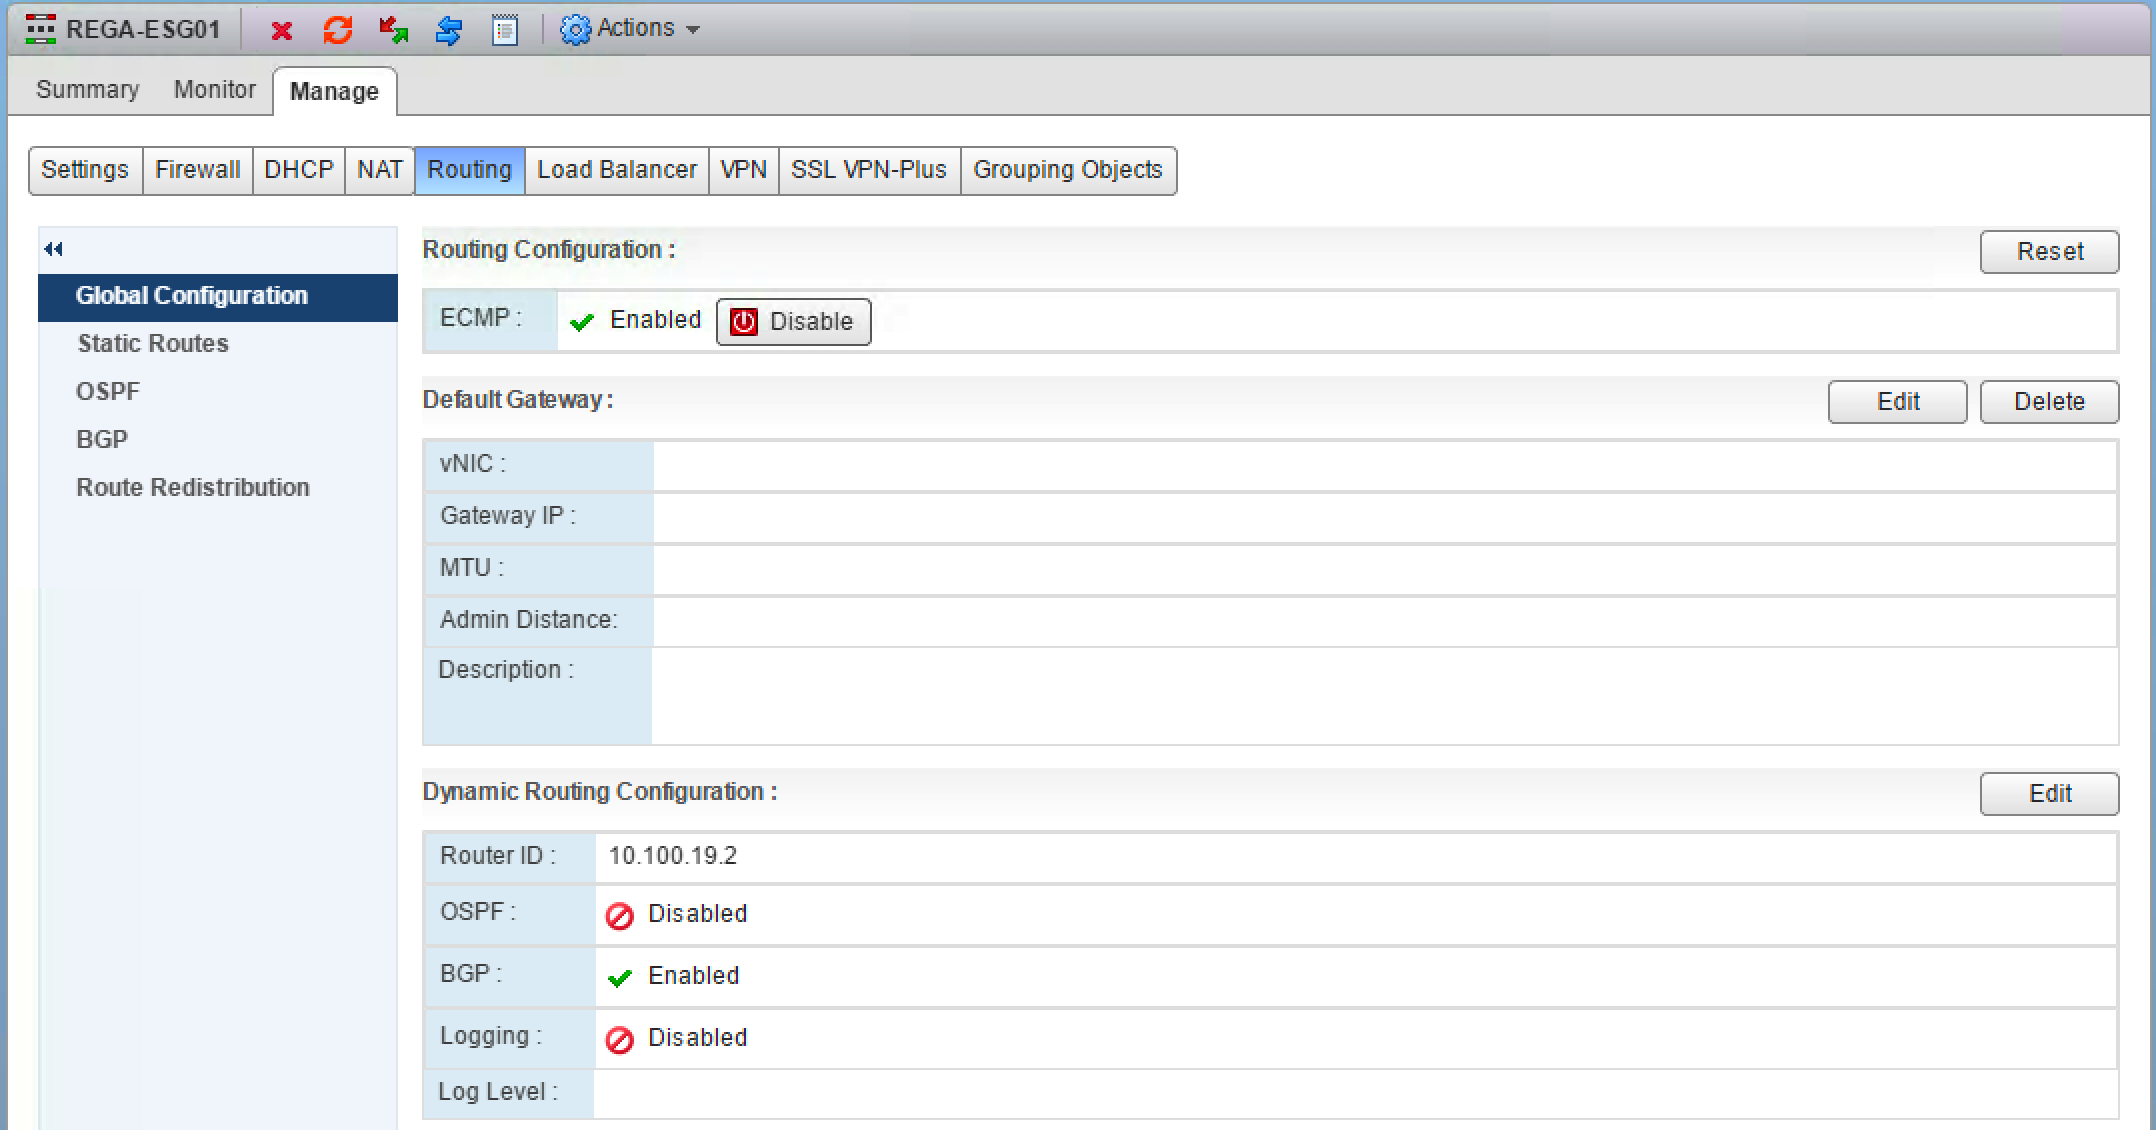Screen dimensions: 2156x1130
Task: Collapse the left navigation panel
Action: click(x=54, y=249)
